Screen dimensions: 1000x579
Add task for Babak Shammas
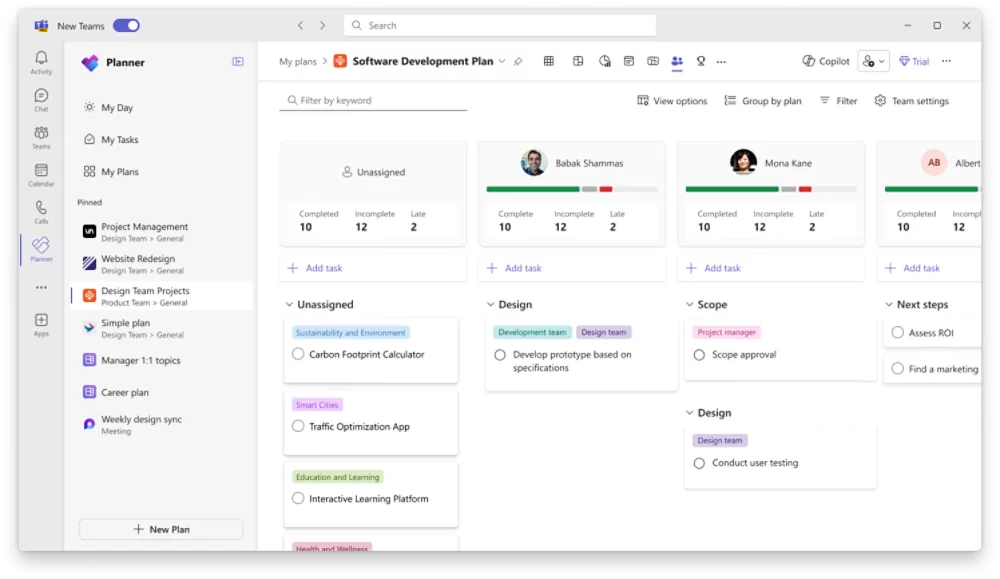572,268
